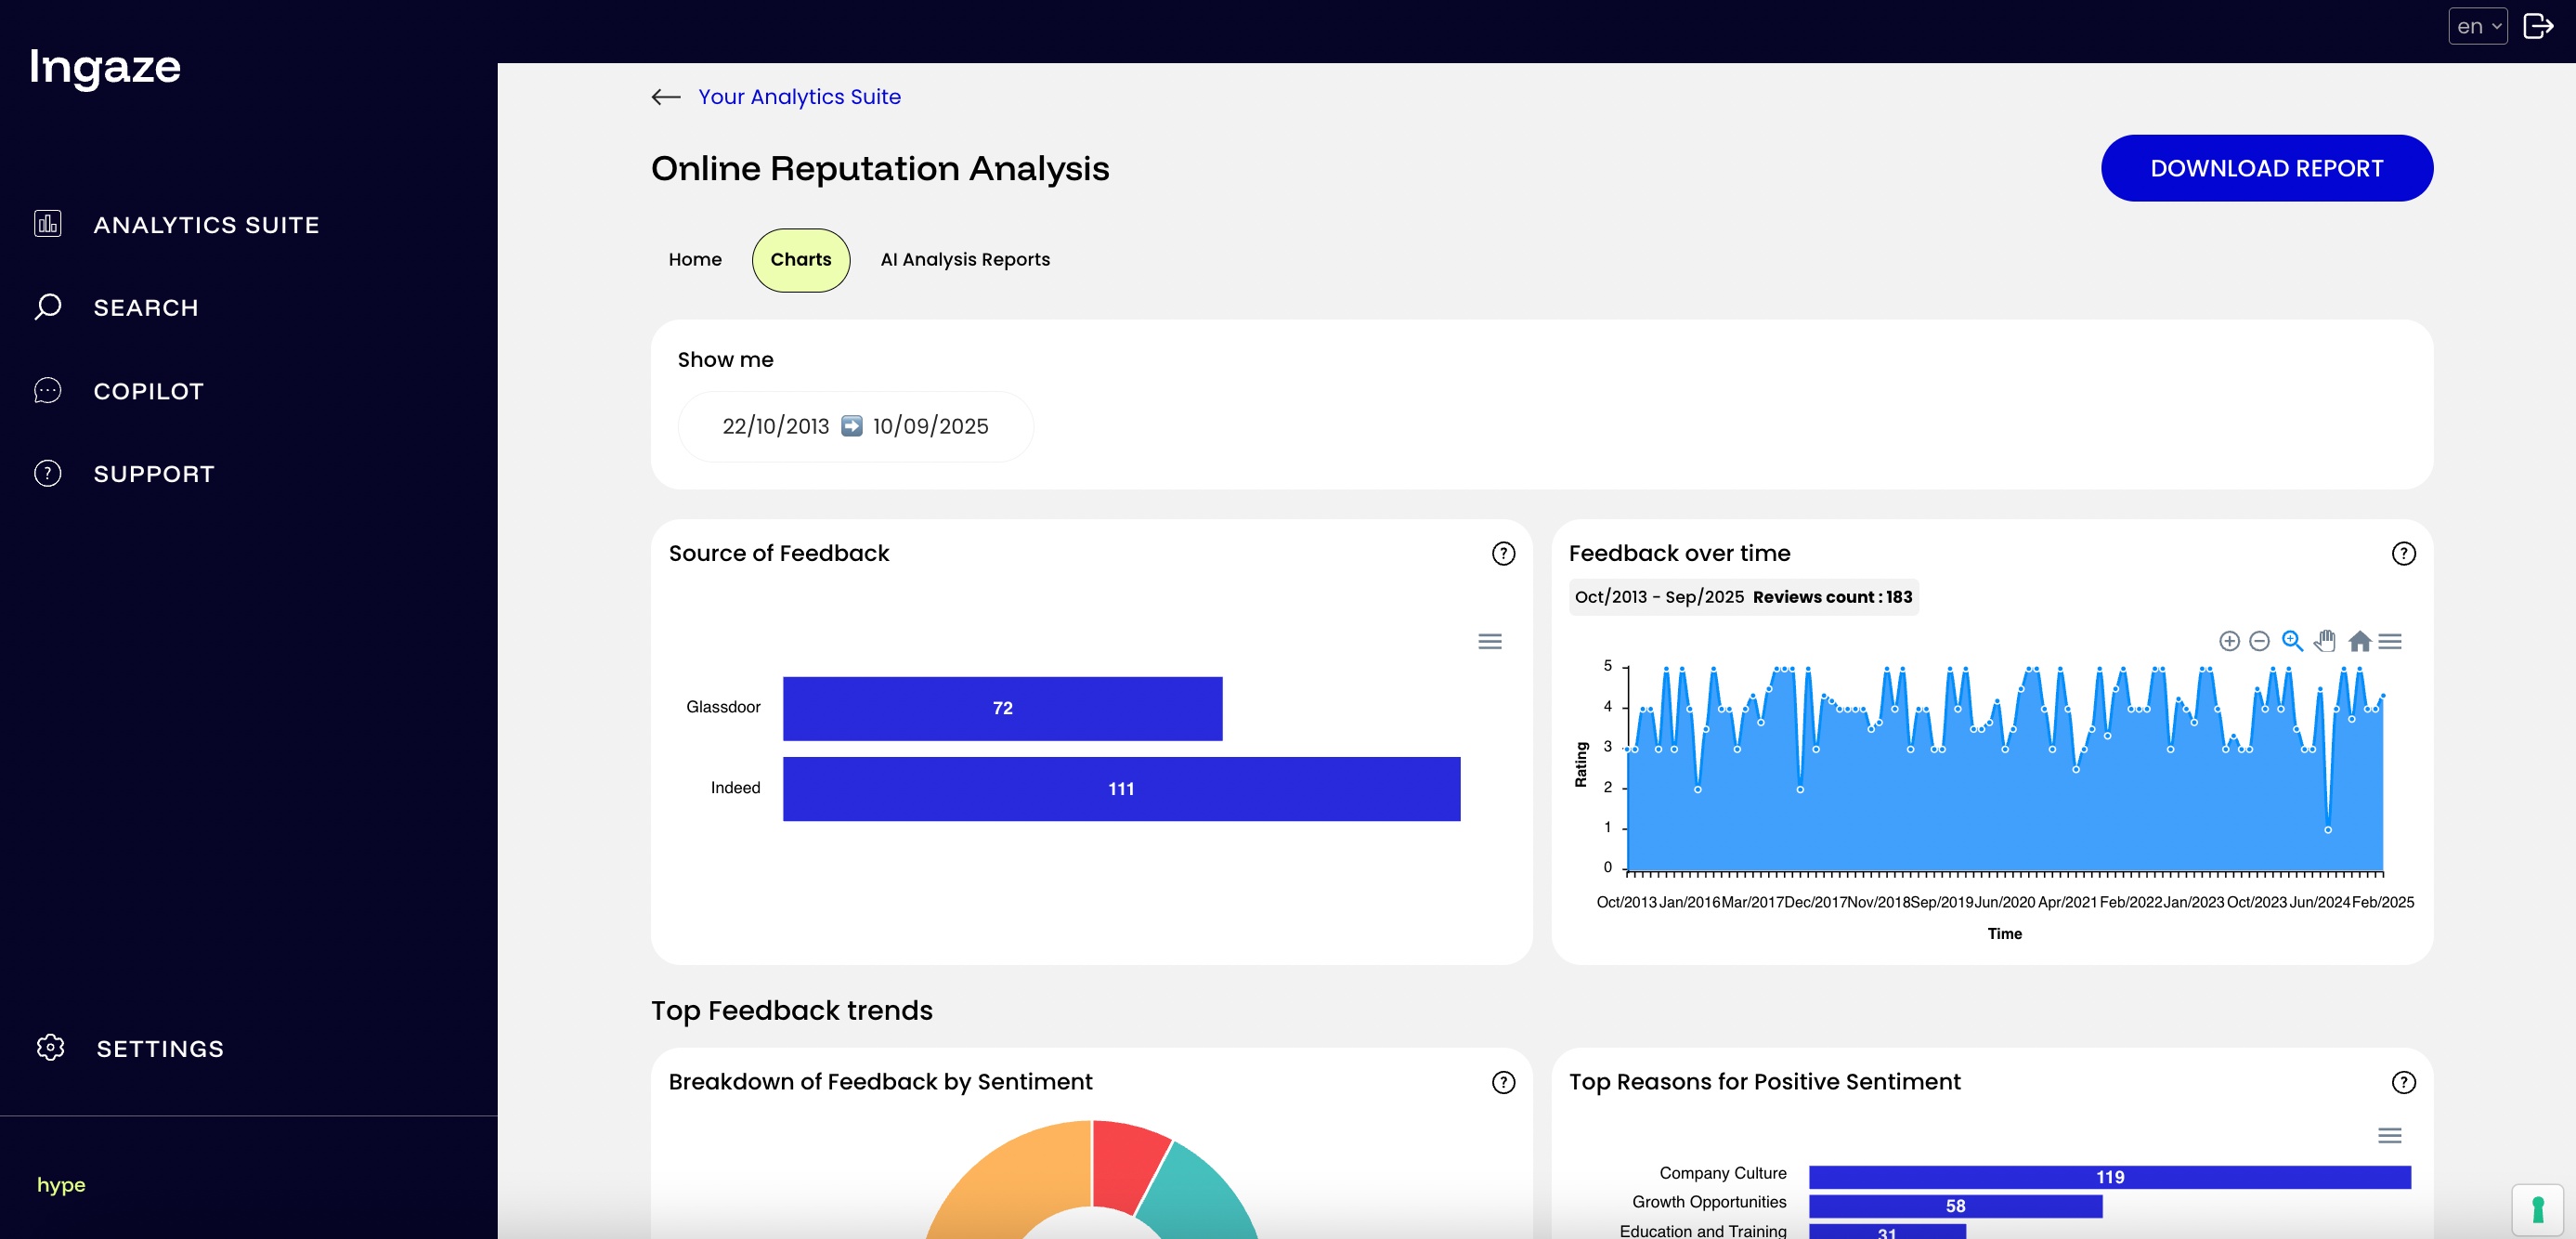
Task: Click back arrow beside Your Analytics Suite
Action: coord(666,97)
